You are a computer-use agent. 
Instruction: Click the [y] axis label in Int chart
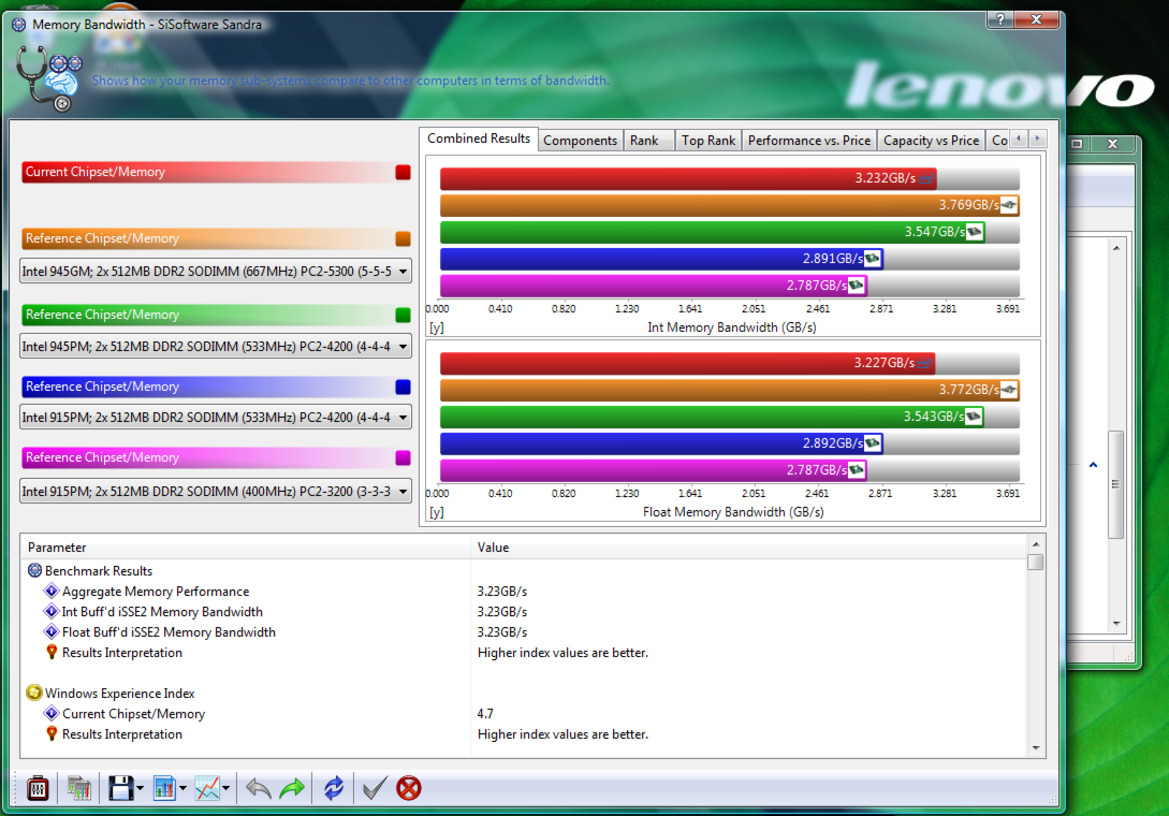click(x=436, y=328)
